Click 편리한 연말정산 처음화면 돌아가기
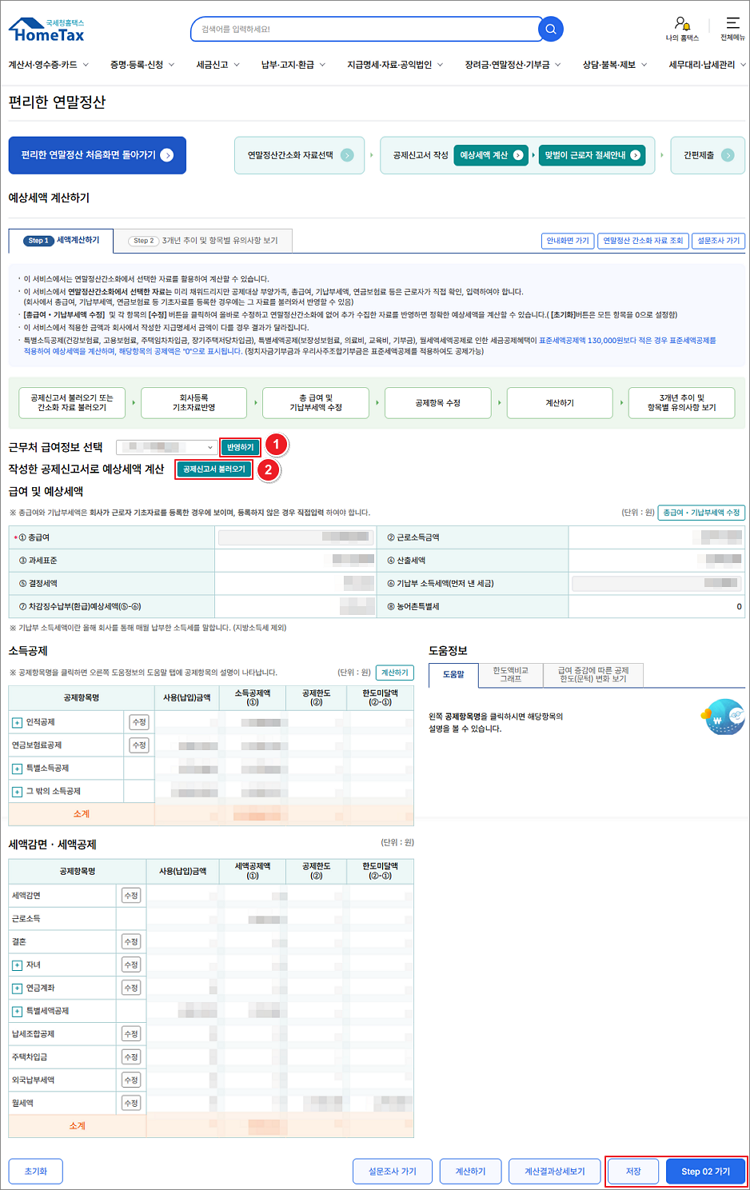The width and height of the screenshot is (750, 1190). tap(97, 155)
